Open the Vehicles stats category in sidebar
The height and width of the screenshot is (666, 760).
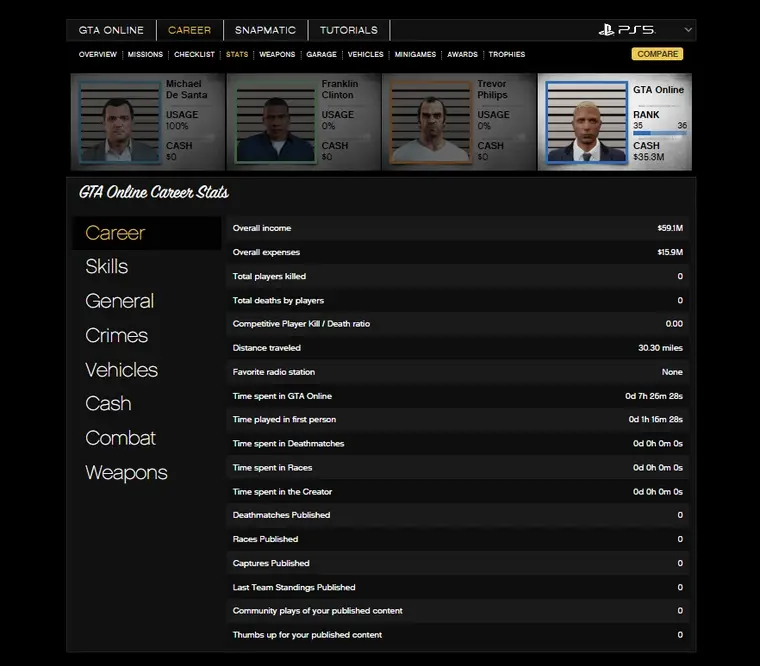[122, 370]
